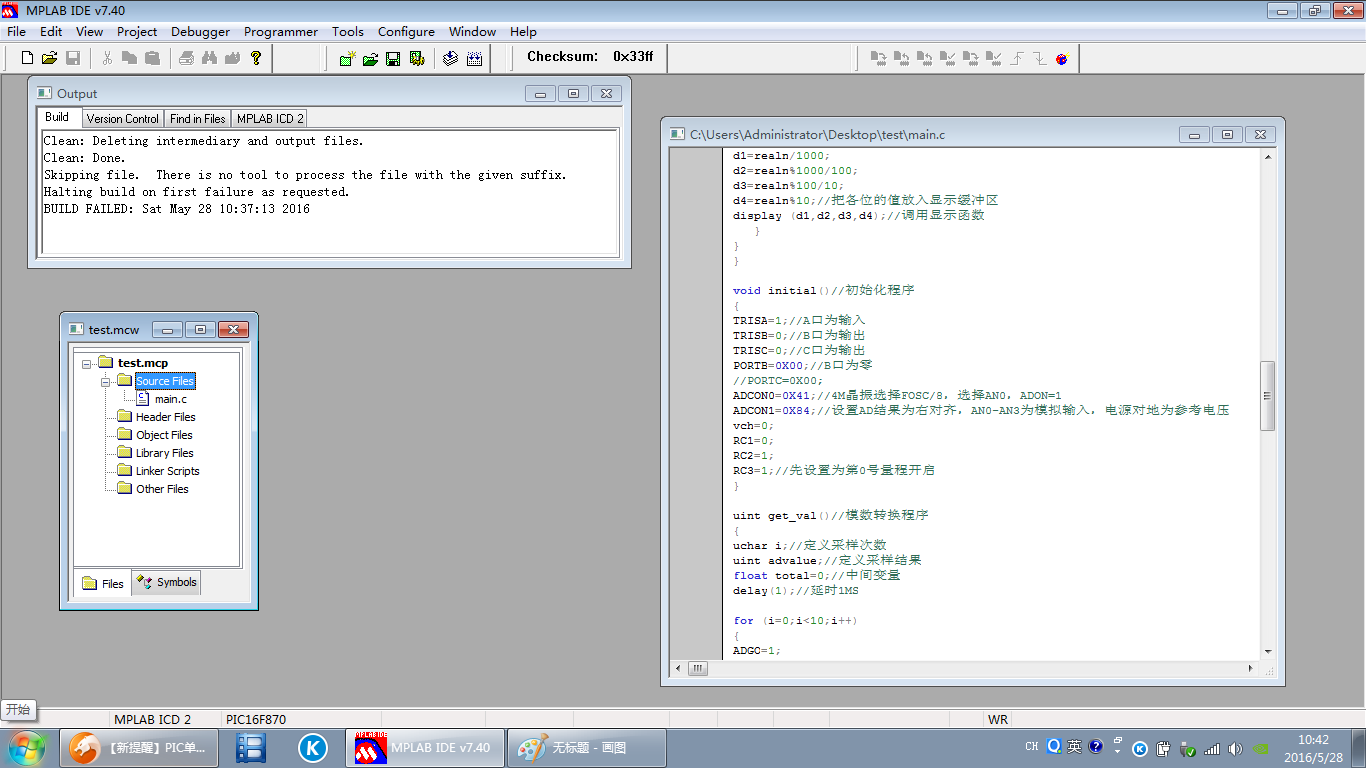The image size is (1366, 768).
Task: Select the Files tab in project window
Action: pyautogui.click(x=103, y=583)
